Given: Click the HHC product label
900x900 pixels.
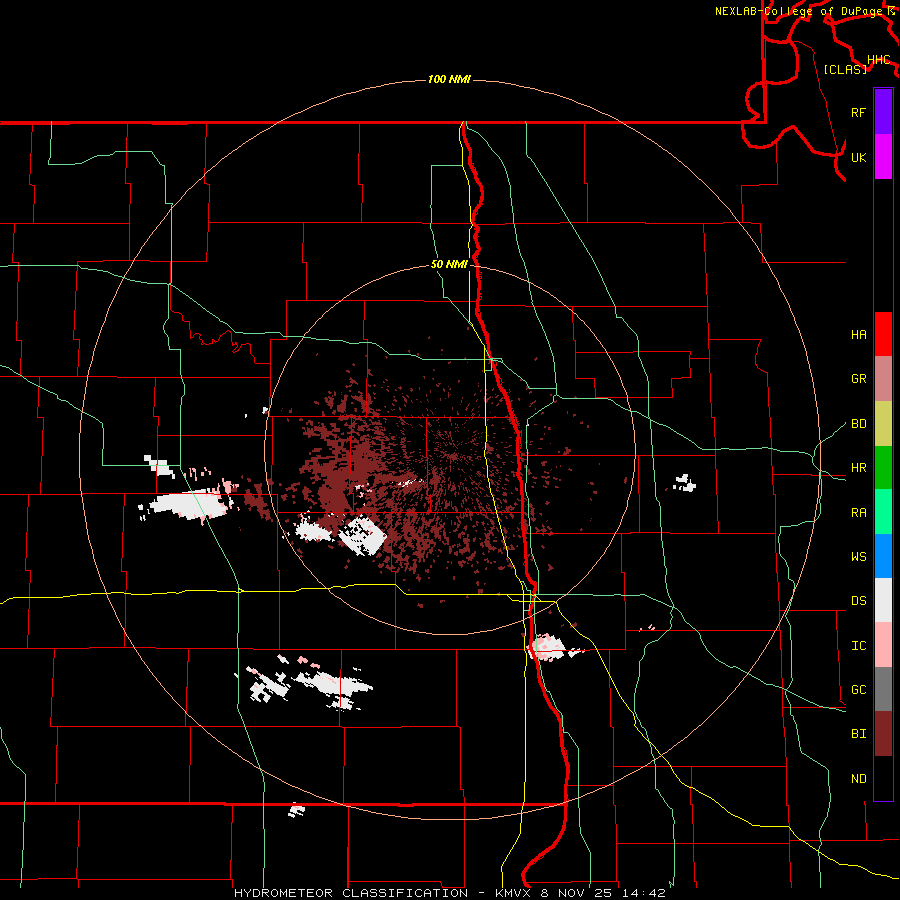Looking at the screenshot, I should click(x=878, y=60).
